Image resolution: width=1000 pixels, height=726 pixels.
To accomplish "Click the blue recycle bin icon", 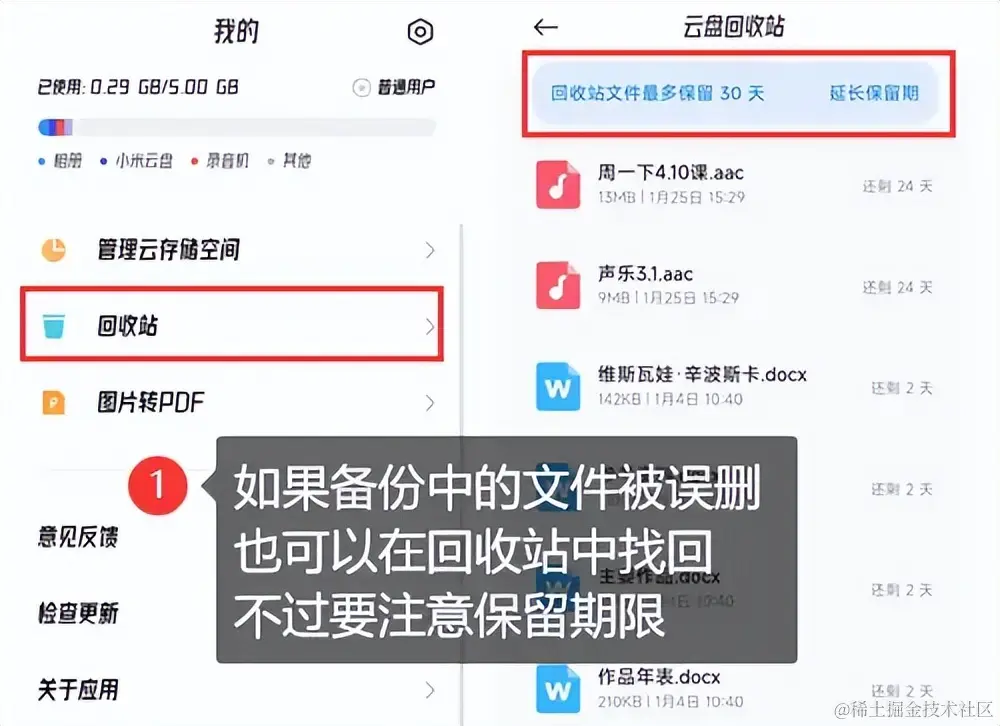I will [54, 325].
